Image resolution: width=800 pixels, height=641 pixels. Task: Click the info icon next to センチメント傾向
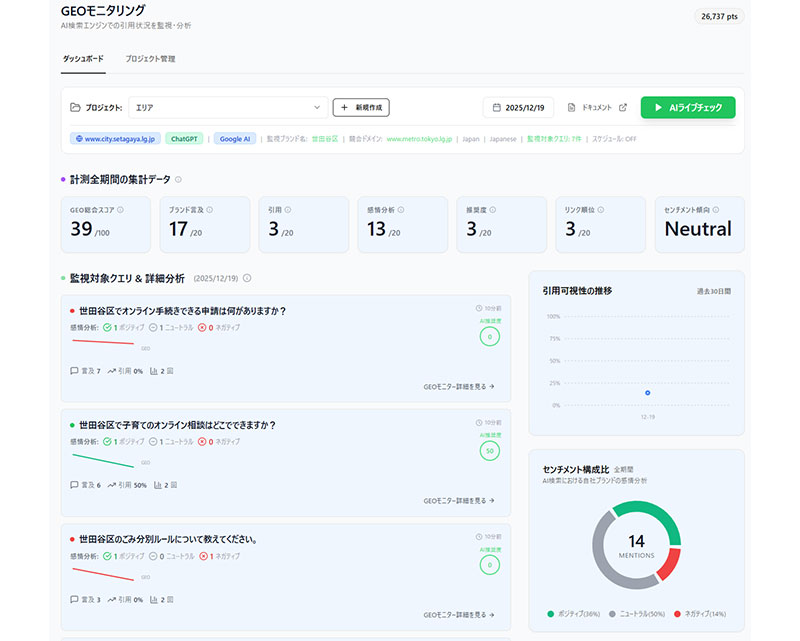pyautogui.click(x=716, y=210)
